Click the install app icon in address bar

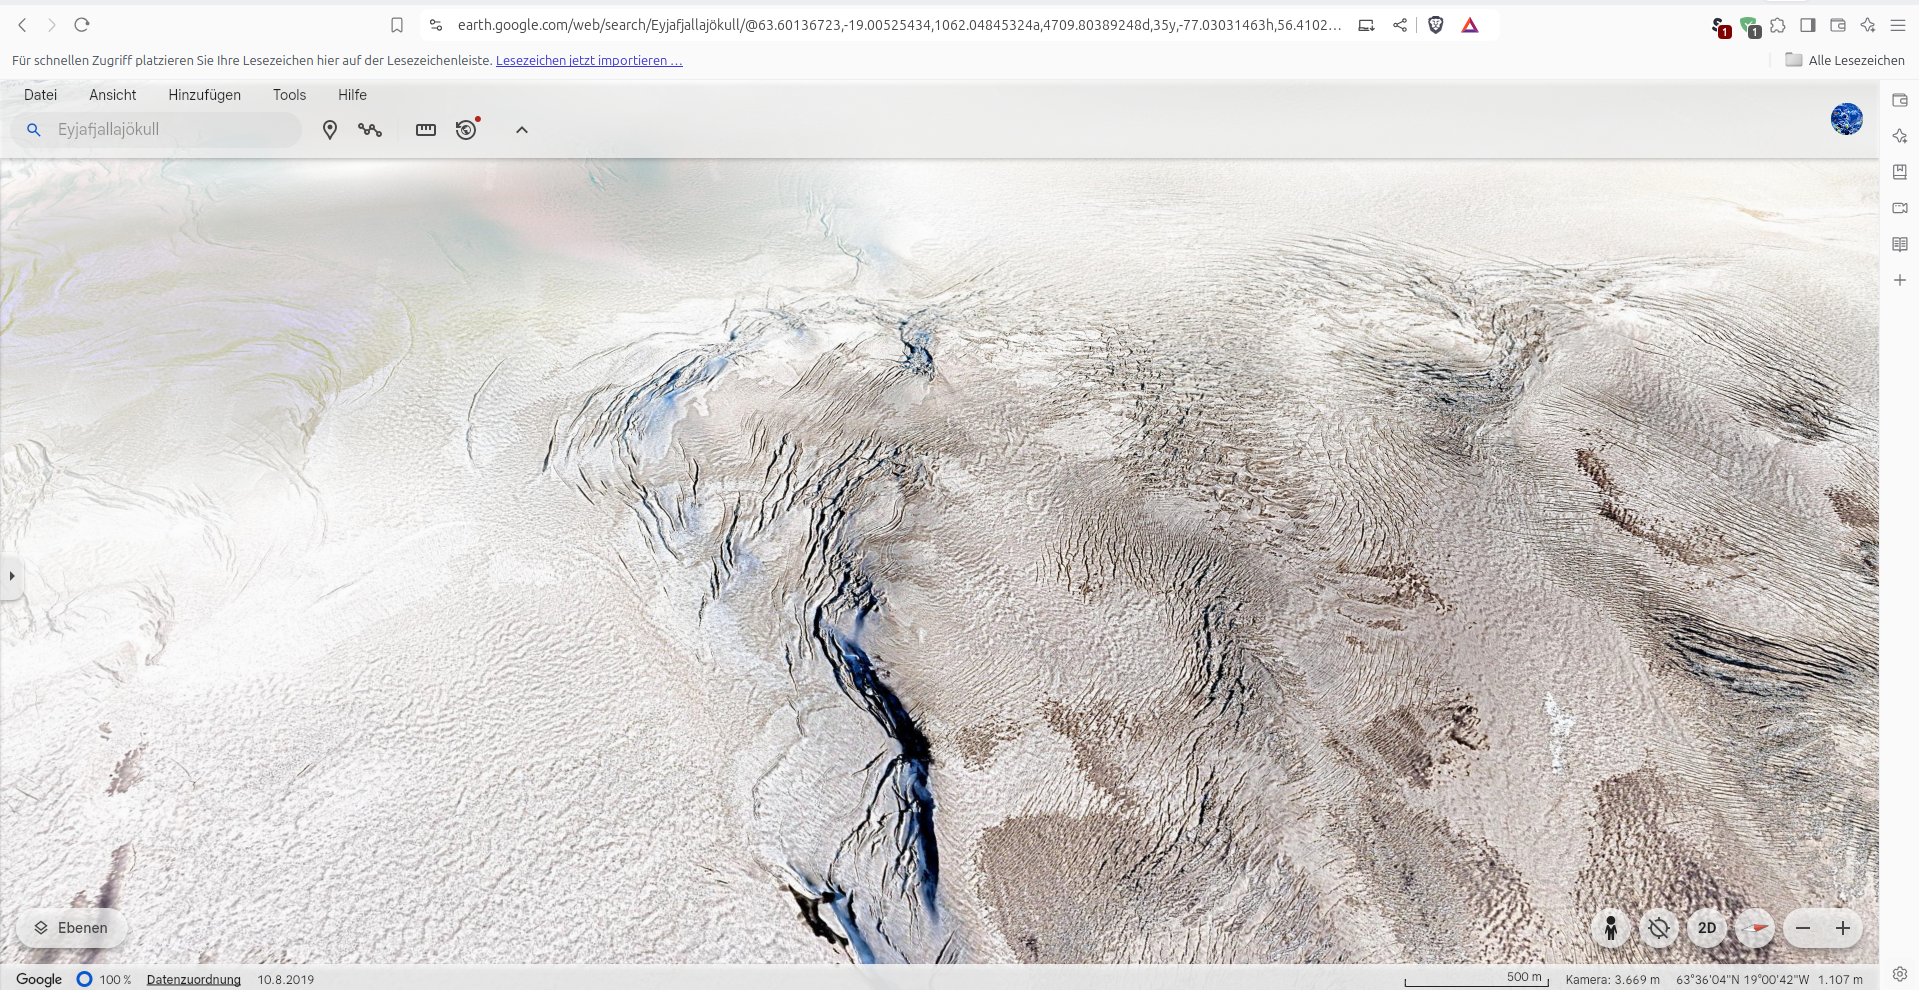point(1366,25)
